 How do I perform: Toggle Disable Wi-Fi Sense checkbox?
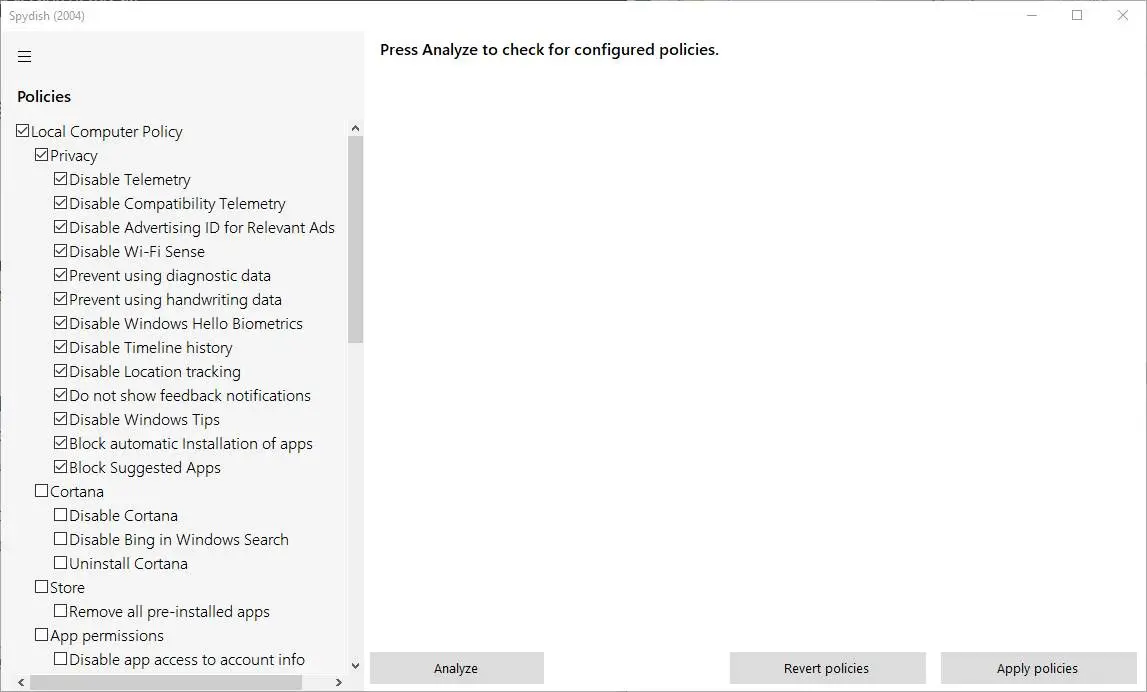click(61, 251)
